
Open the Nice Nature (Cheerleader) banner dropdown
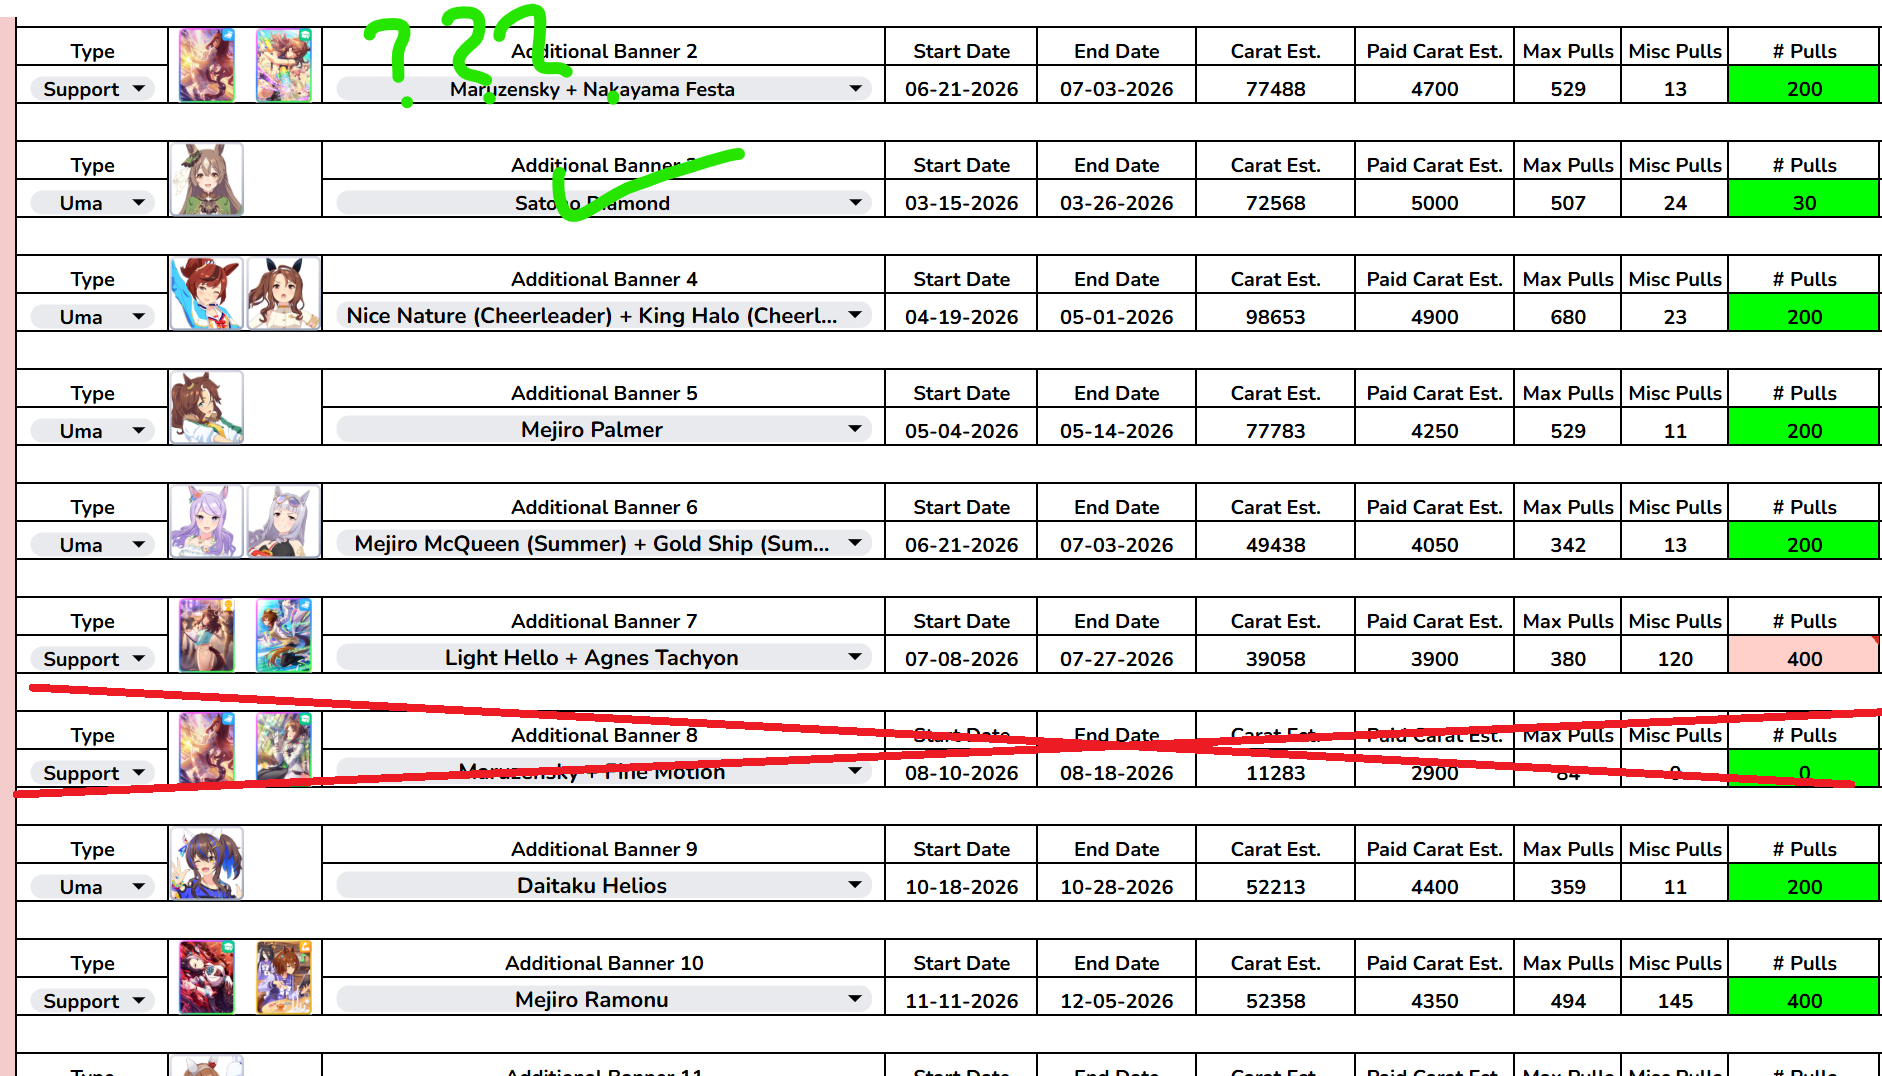coord(603,316)
